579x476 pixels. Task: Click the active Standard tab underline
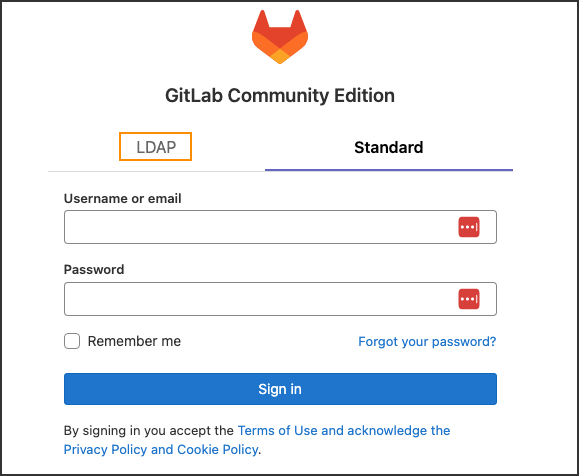tap(389, 170)
